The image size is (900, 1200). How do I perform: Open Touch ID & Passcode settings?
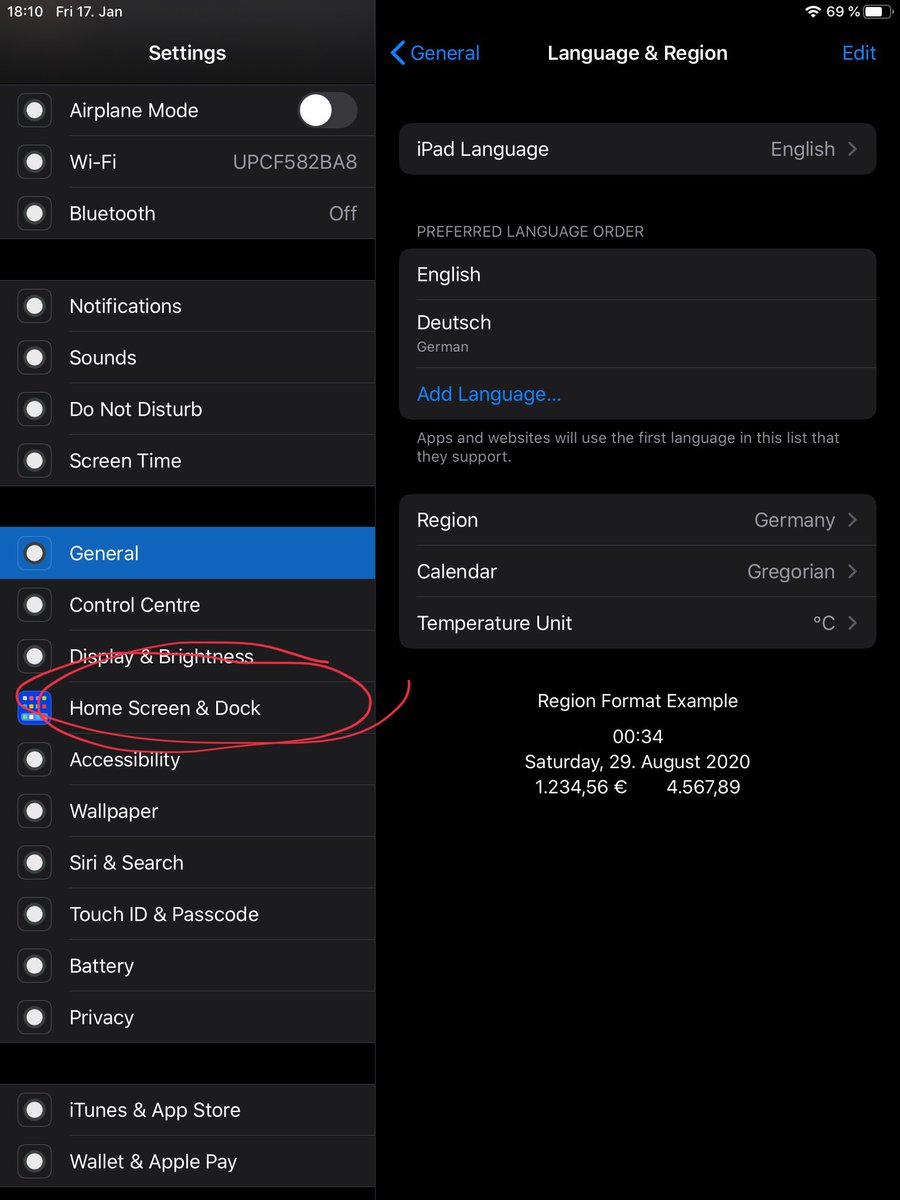(187, 914)
